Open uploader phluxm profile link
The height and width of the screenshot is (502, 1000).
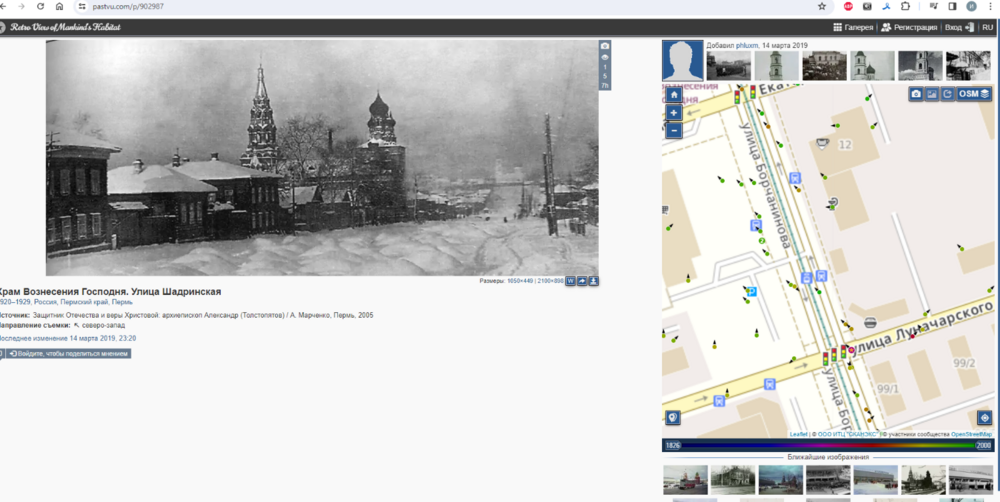pyautogui.click(x=746, y=46)
